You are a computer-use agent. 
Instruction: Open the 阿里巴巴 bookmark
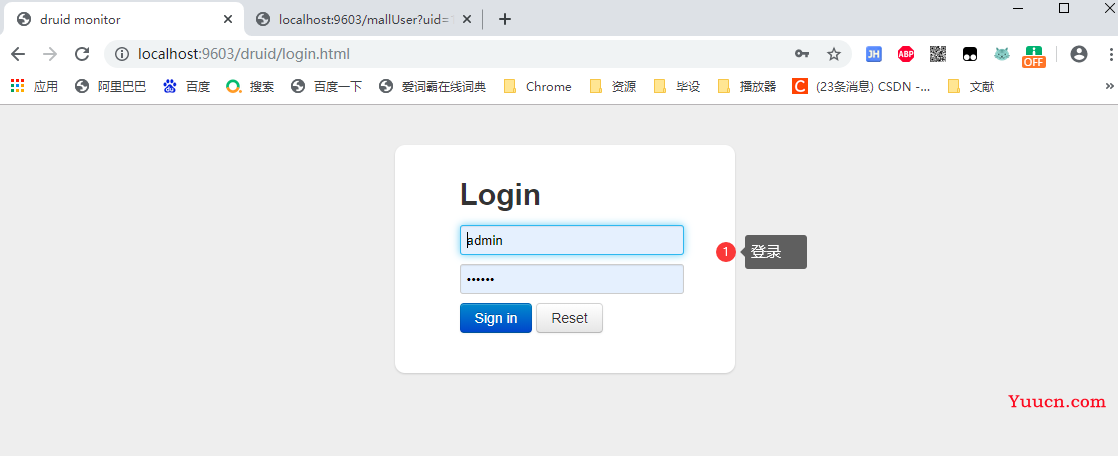[x=111, y=87]
